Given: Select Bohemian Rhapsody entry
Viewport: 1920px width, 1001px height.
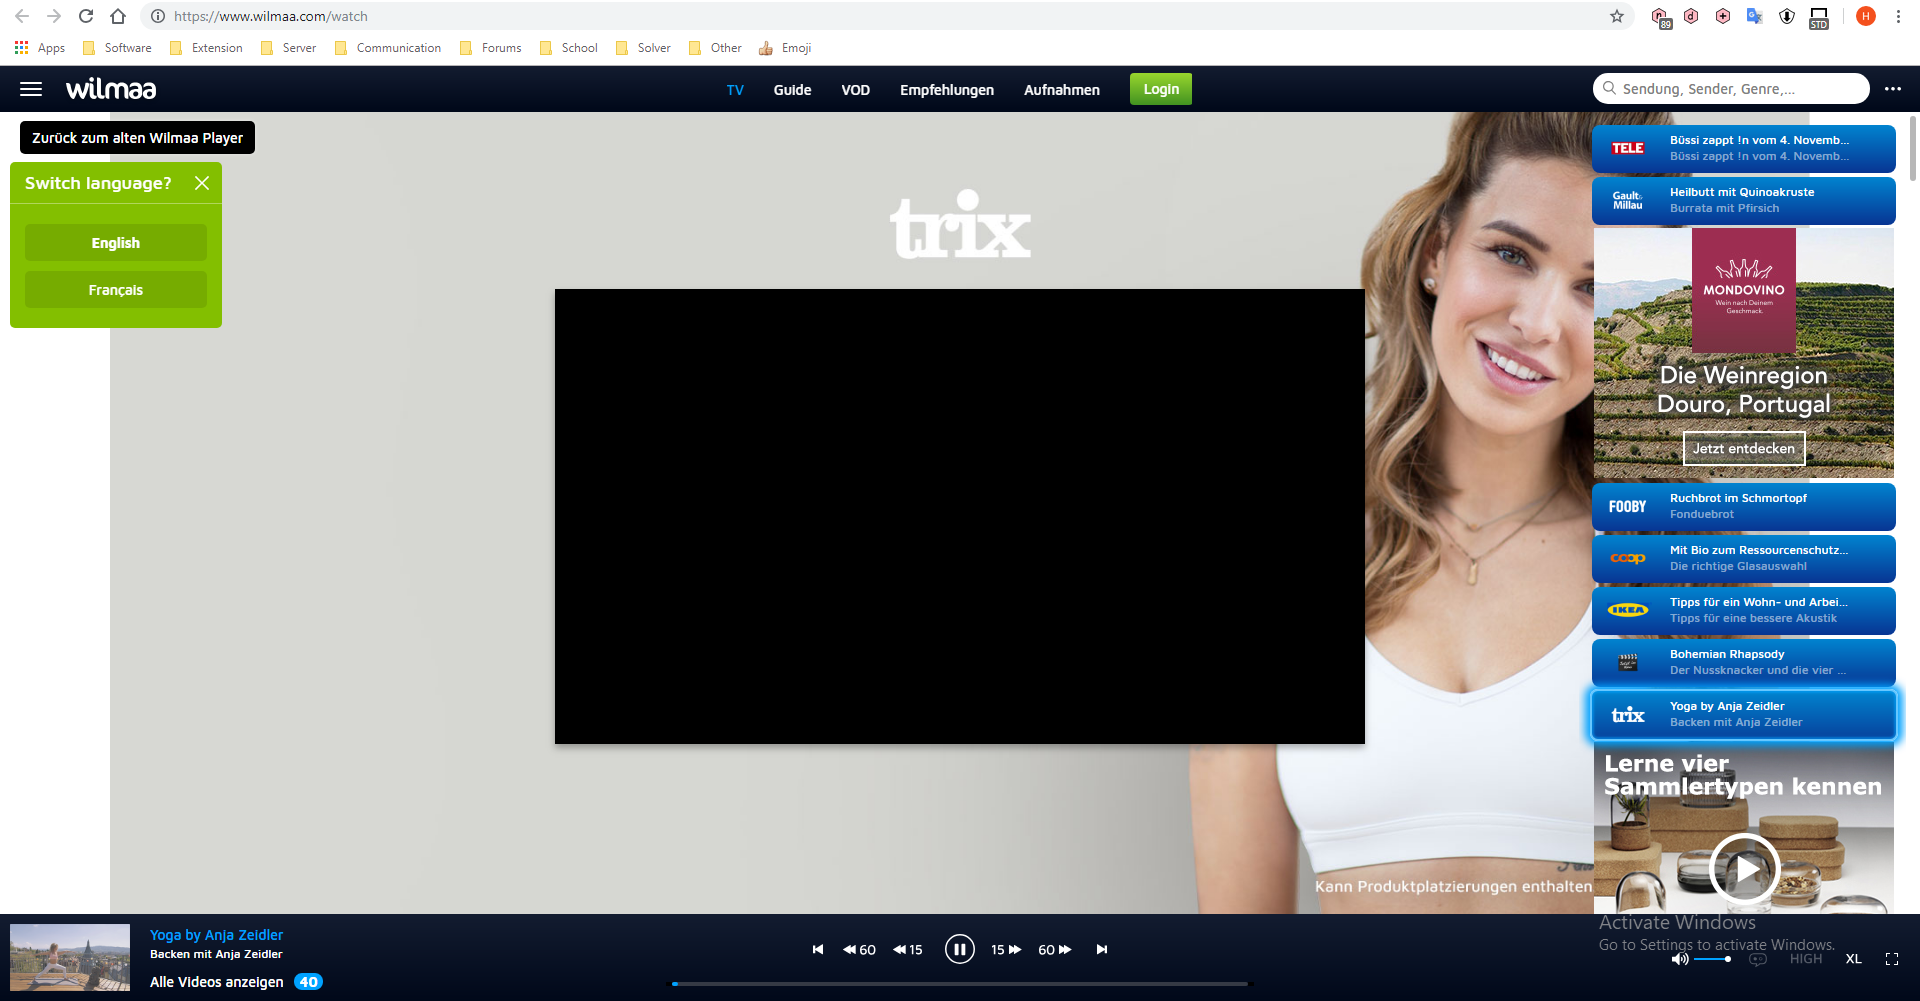Looking at the screenshot, I should pyautogui.click(x=1743, y=662).
